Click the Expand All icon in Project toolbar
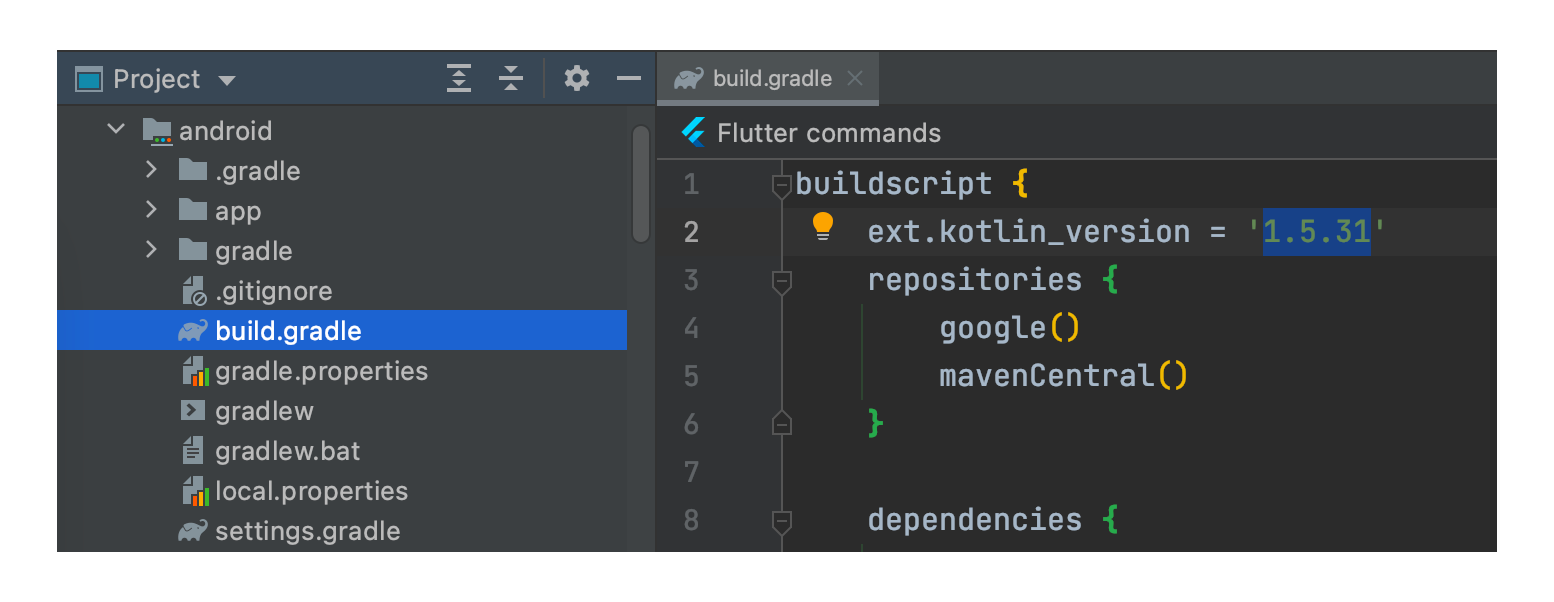1554x602 pixels. click(459, 78)
